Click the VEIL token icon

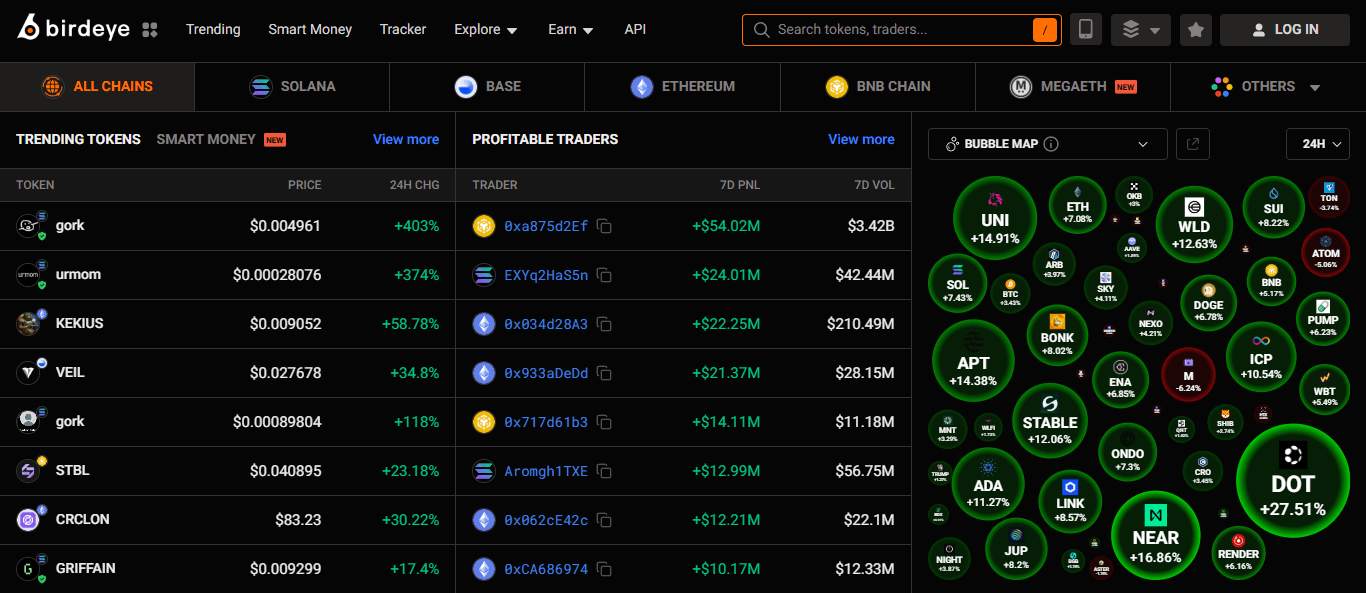click(x=28, y=373)
